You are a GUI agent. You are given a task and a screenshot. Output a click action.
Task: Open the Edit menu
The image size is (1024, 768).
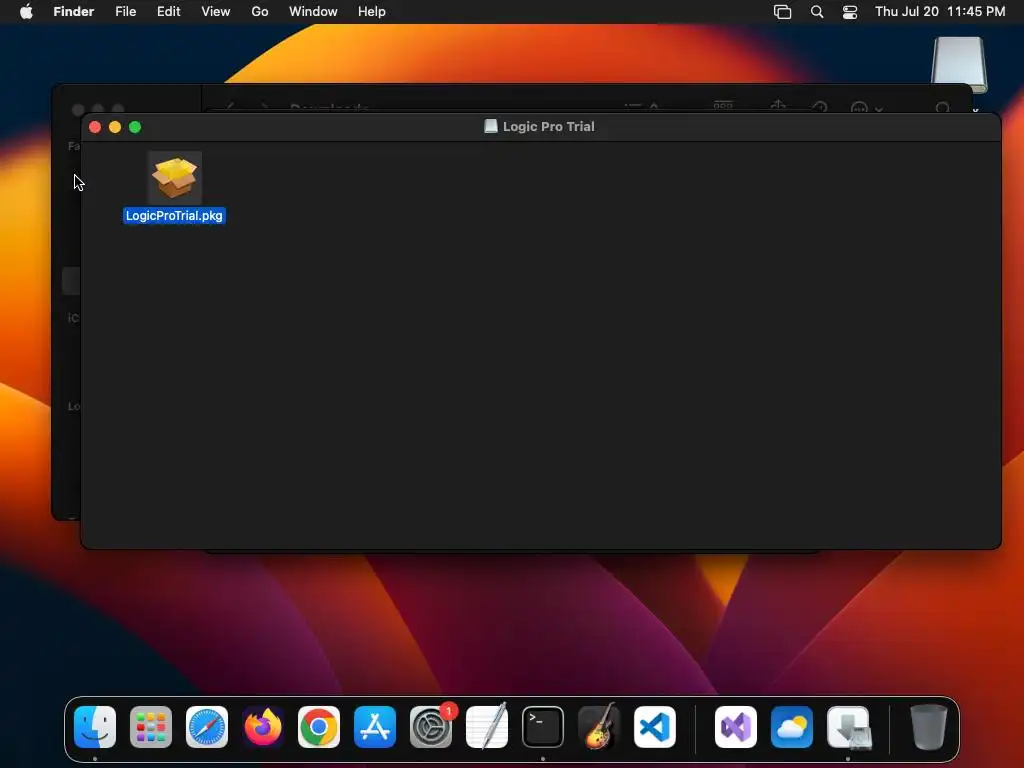coord(168,12)
